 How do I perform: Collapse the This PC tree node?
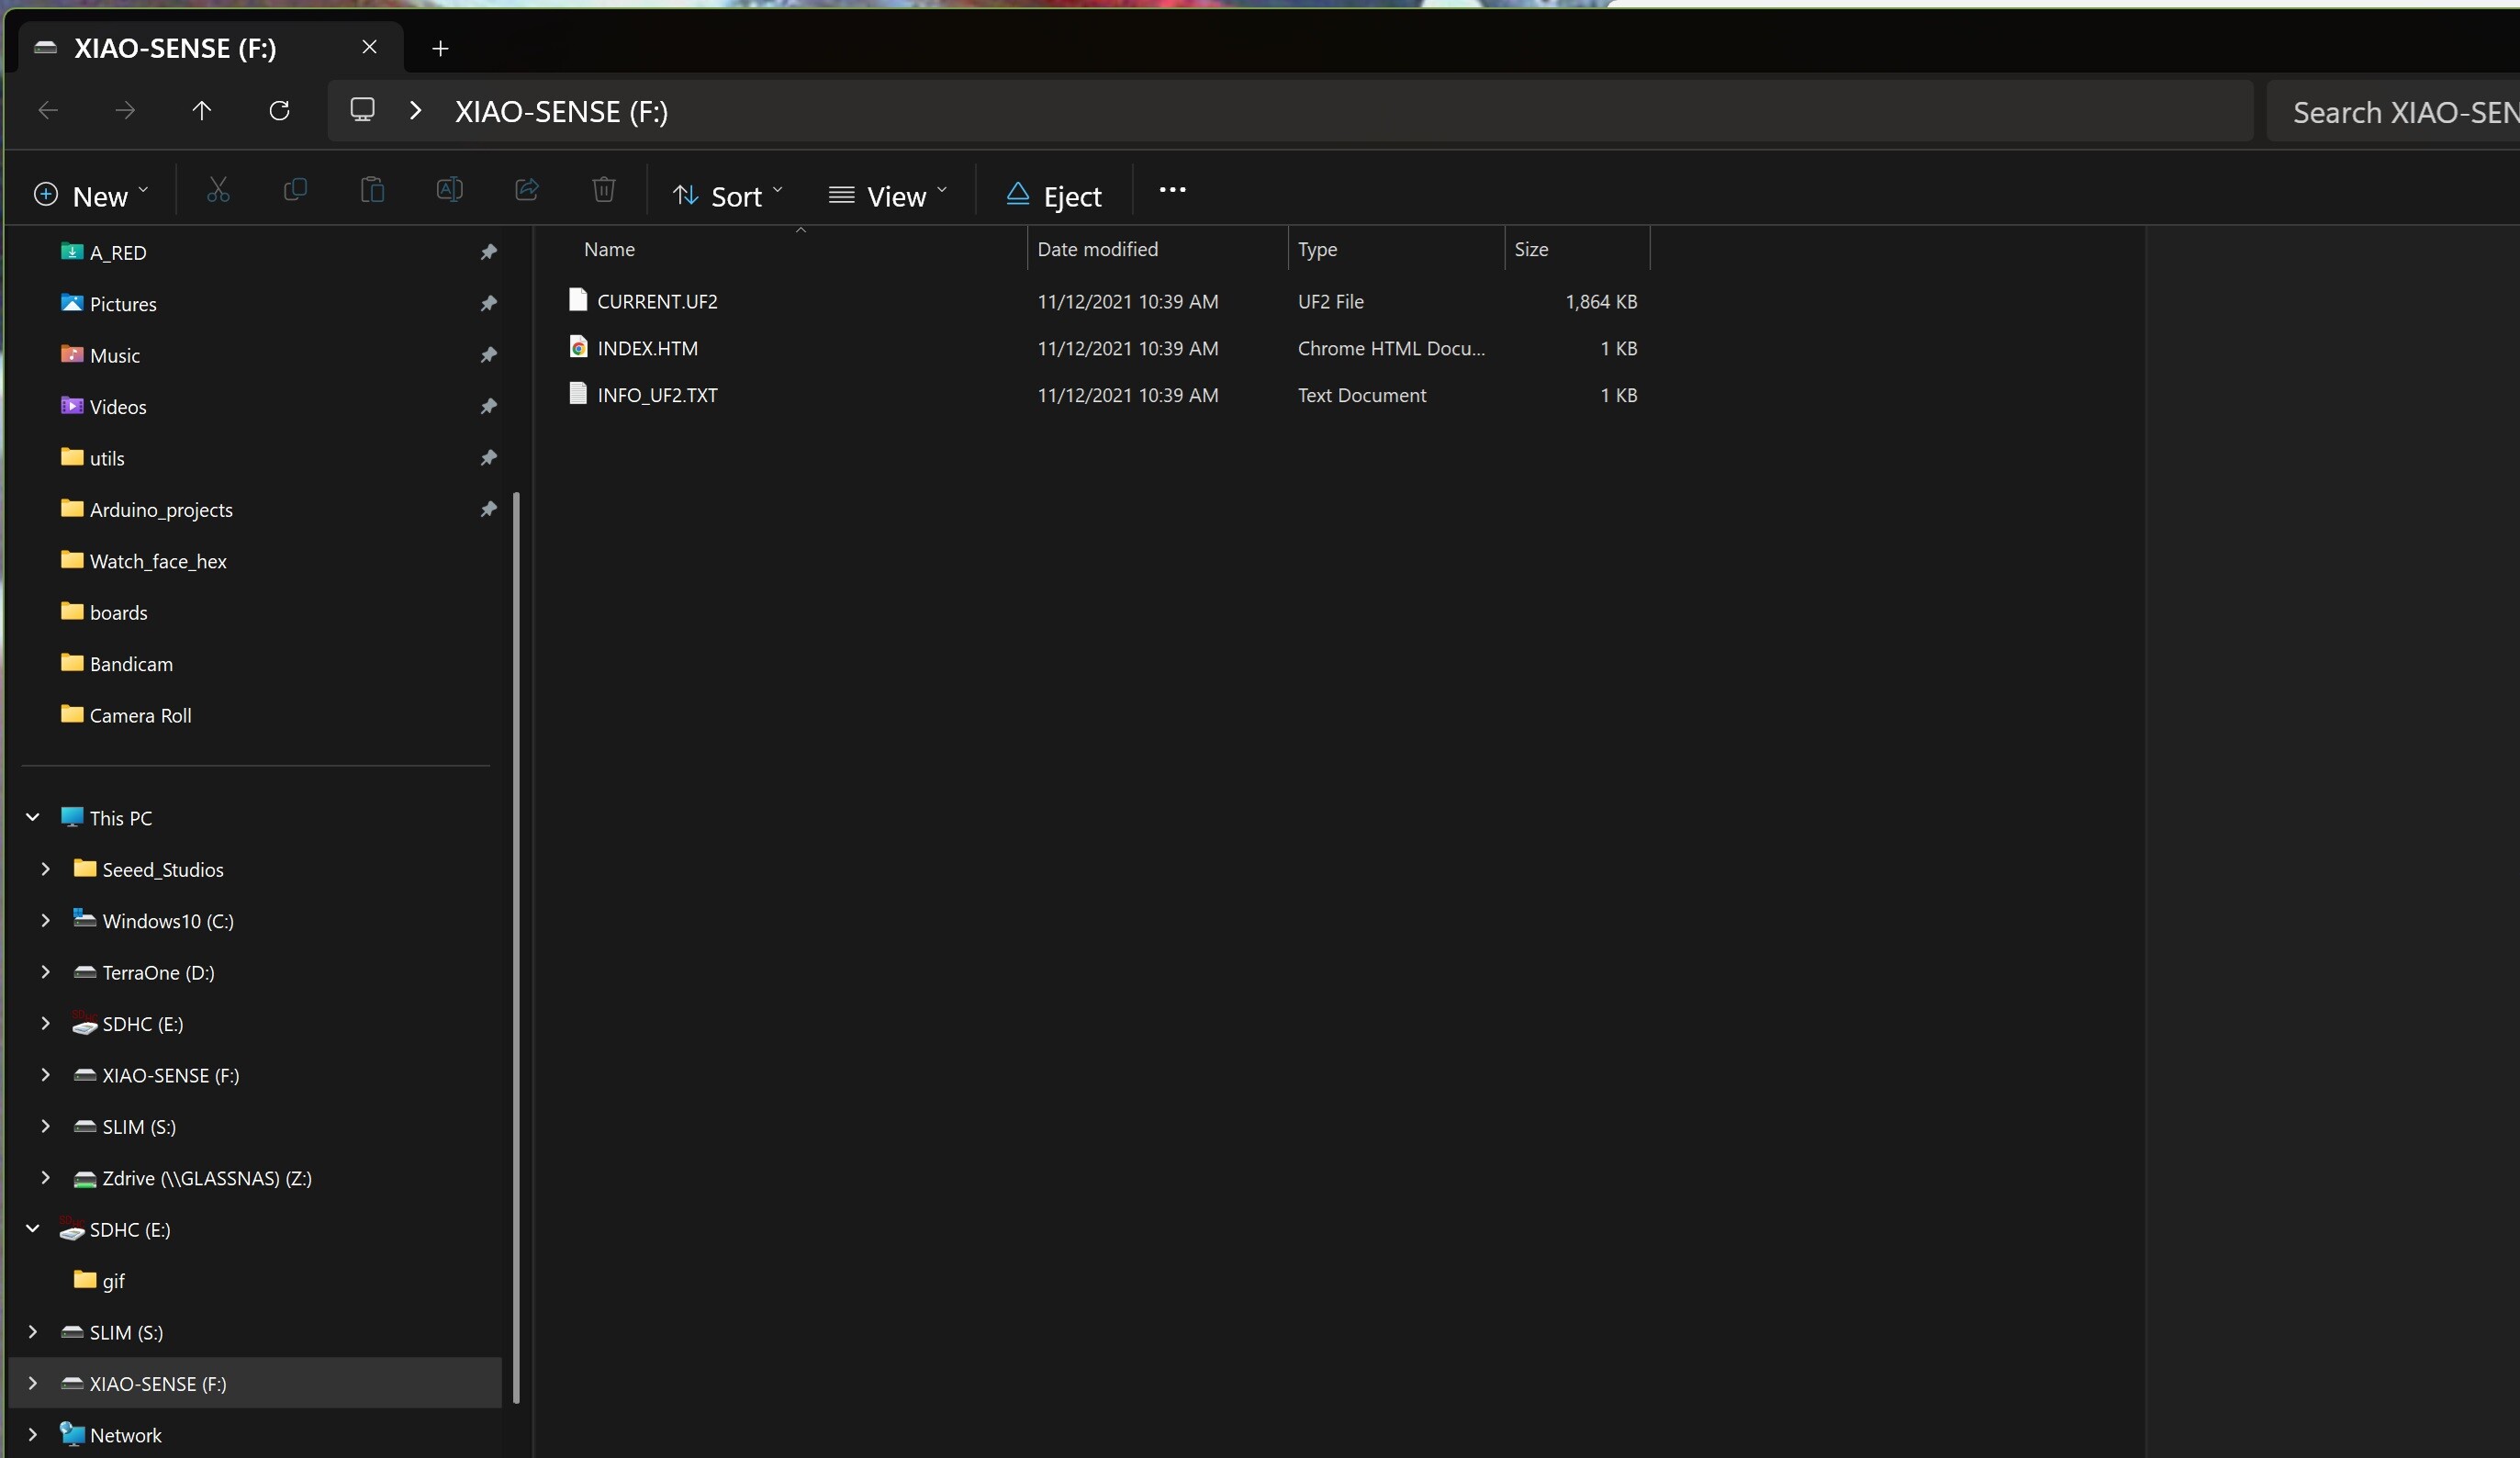click(33, 817)
